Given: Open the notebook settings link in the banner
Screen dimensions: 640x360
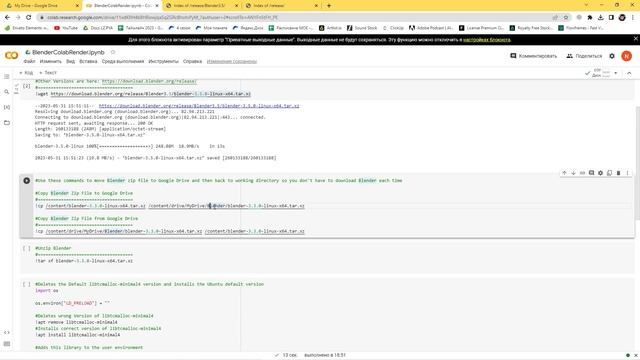Looking at the screenshot, I should coord(487,40).
